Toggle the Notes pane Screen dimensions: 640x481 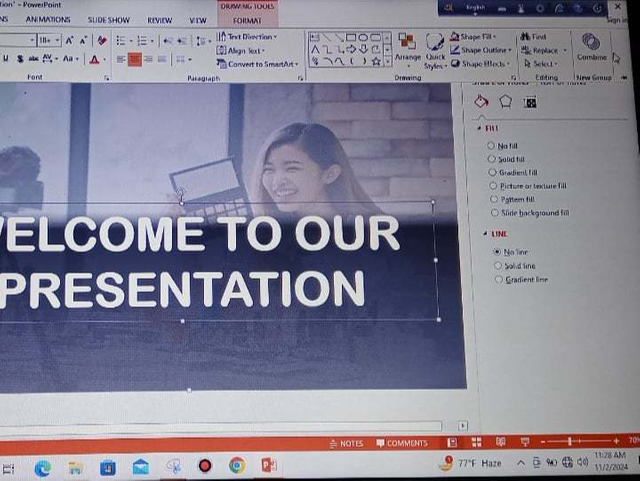coord(346,443)
